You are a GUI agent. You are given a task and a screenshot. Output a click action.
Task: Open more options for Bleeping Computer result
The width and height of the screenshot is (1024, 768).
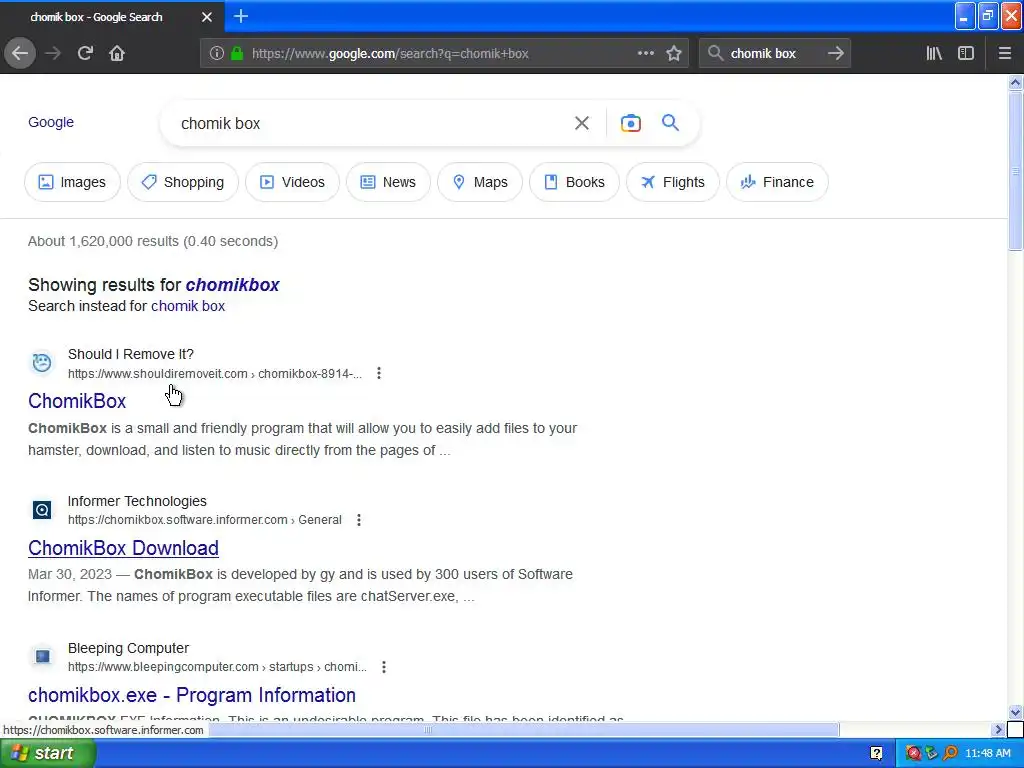[384, 667]
